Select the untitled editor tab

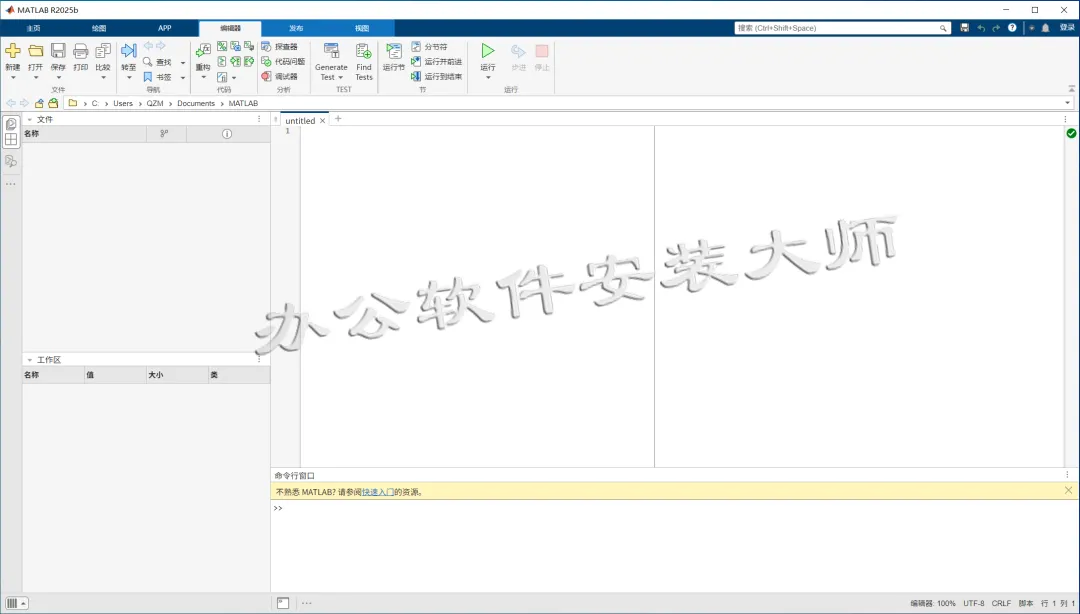coord(300,121)
